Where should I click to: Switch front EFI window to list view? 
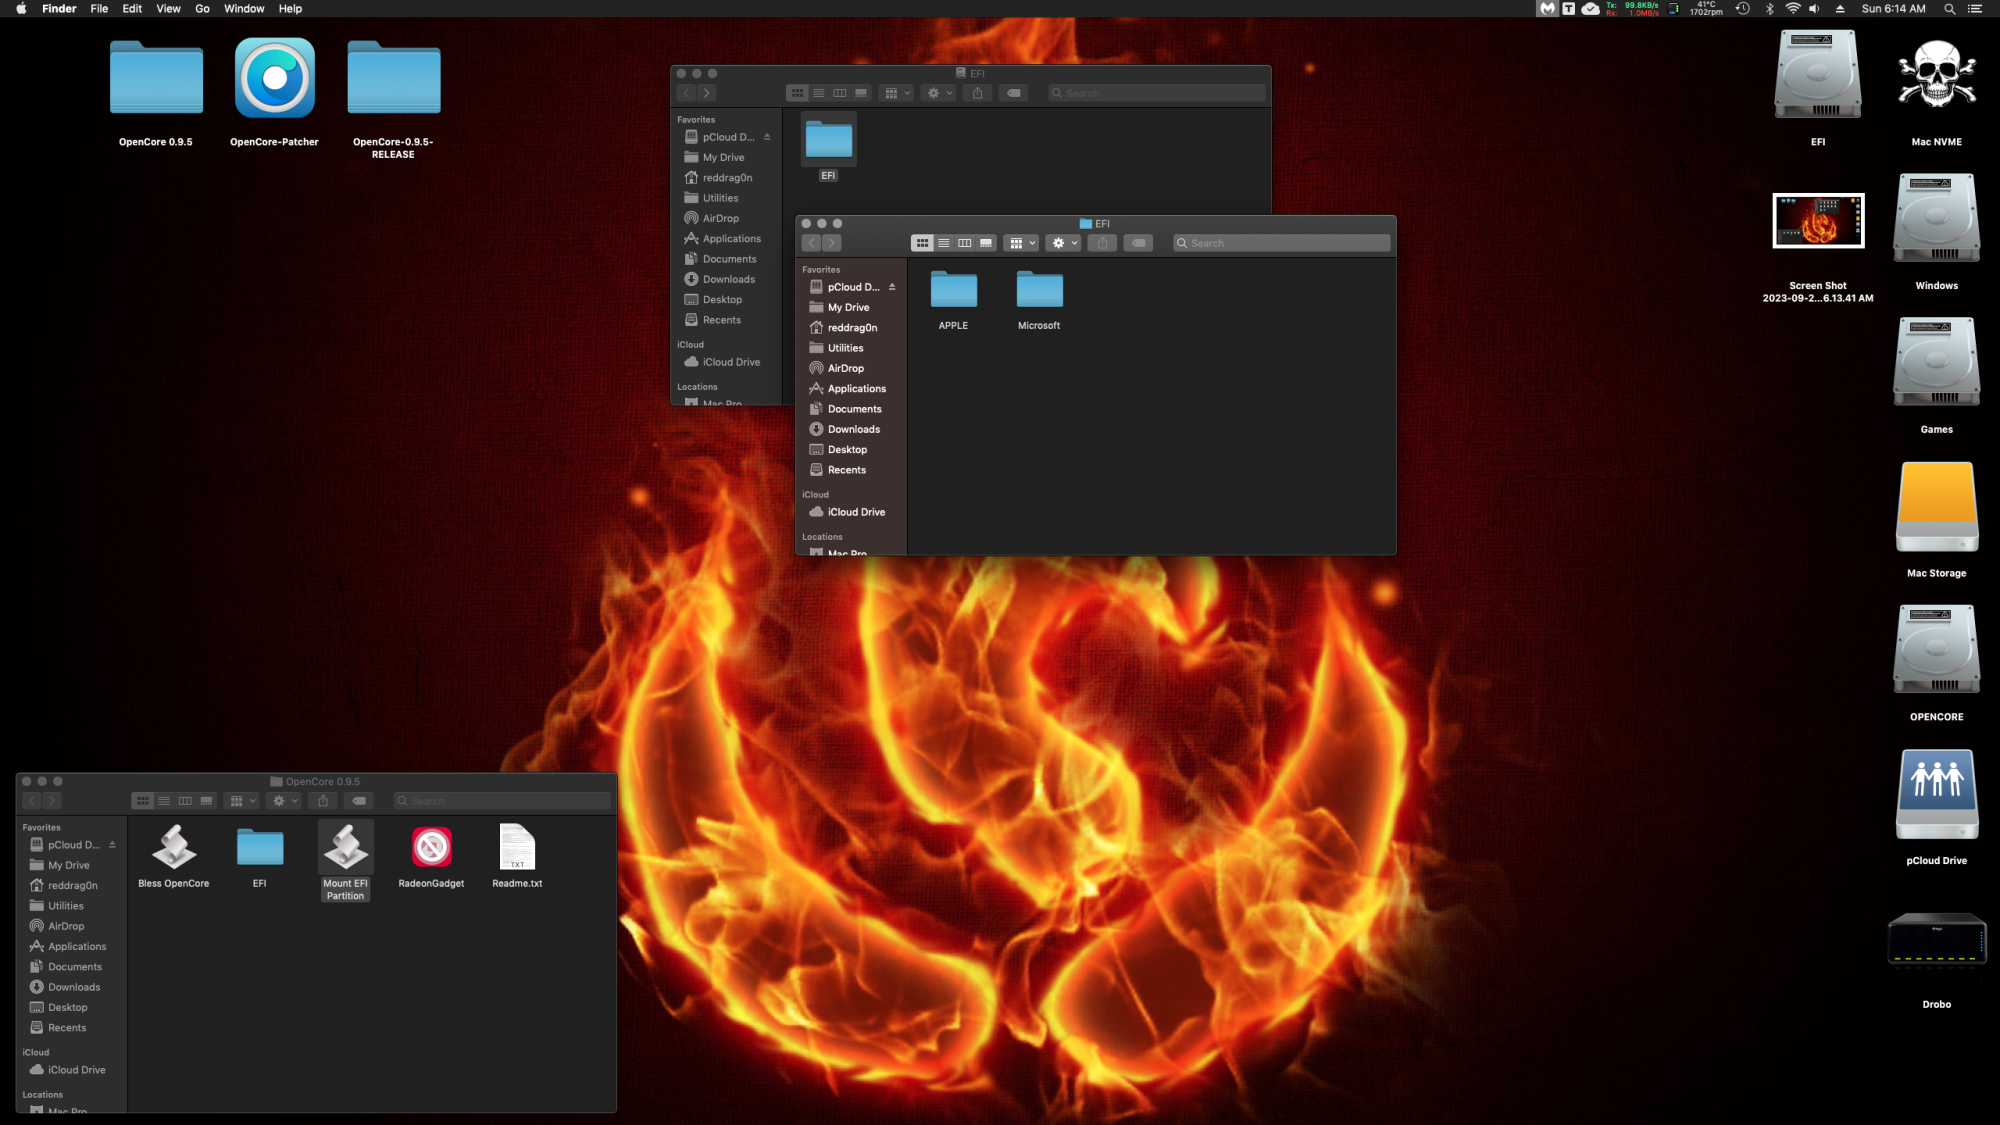[x=943, y=243]
